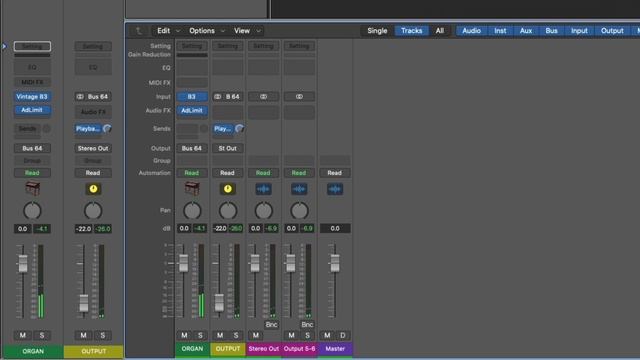Image resolution: width=640 pixels, height=360 pixels.
Task: Click the Setting button on inspector ORGAN strip
Action: pos(32,46)
